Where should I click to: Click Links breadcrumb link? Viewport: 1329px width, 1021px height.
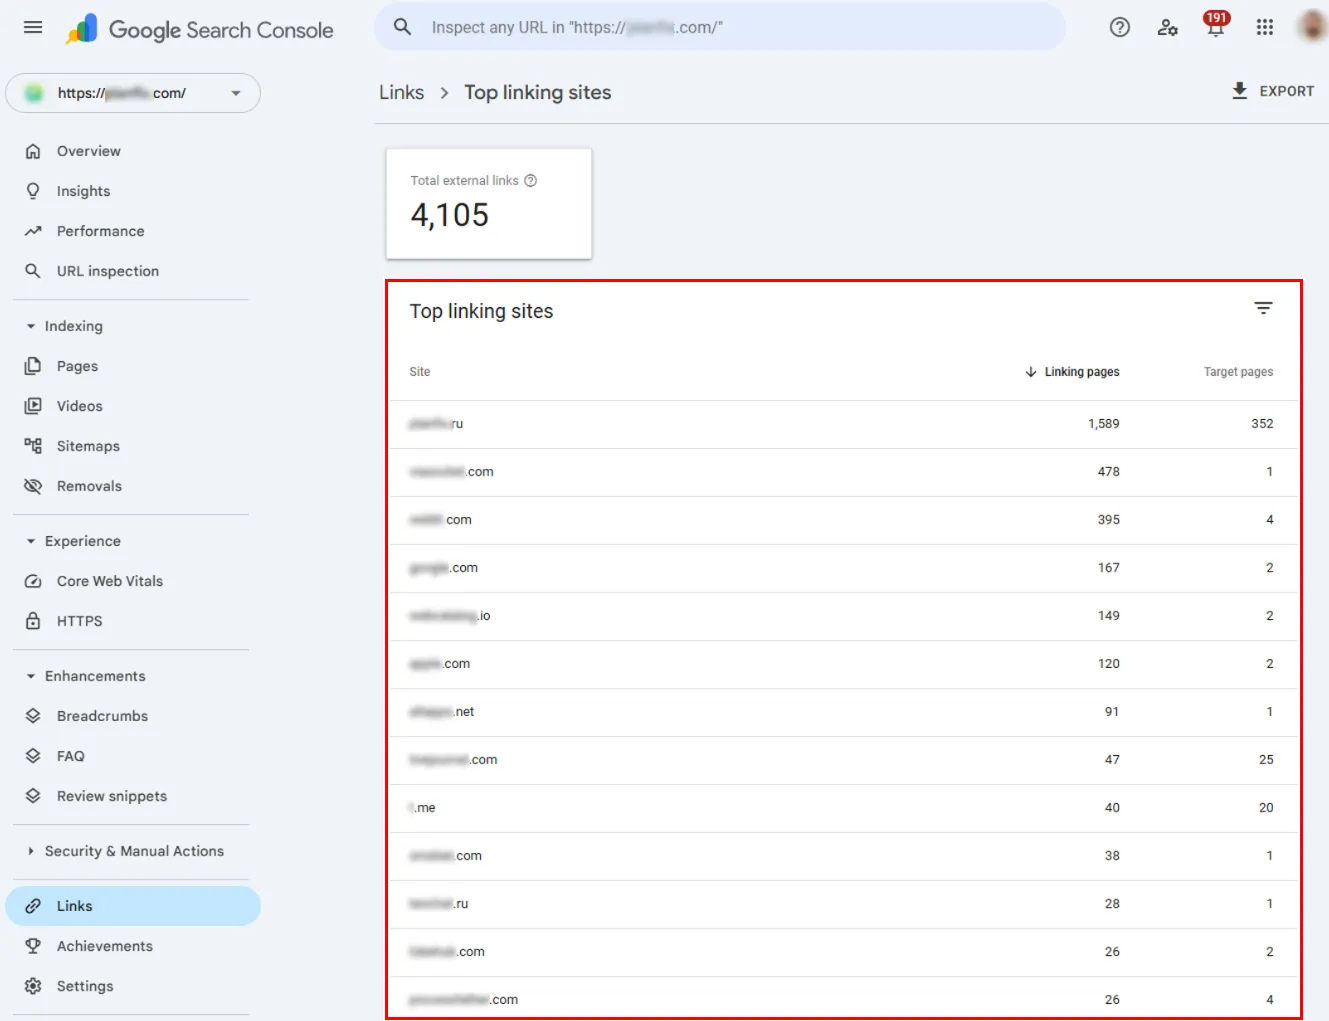point(401,92)
